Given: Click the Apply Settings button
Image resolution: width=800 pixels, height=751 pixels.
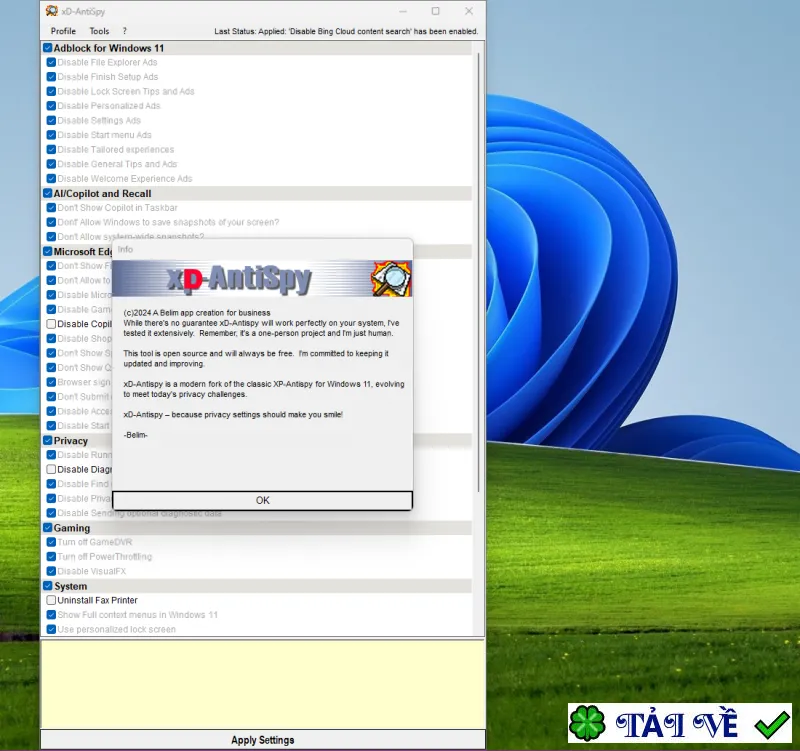Looking at the screenshot, I should (263, 740).
